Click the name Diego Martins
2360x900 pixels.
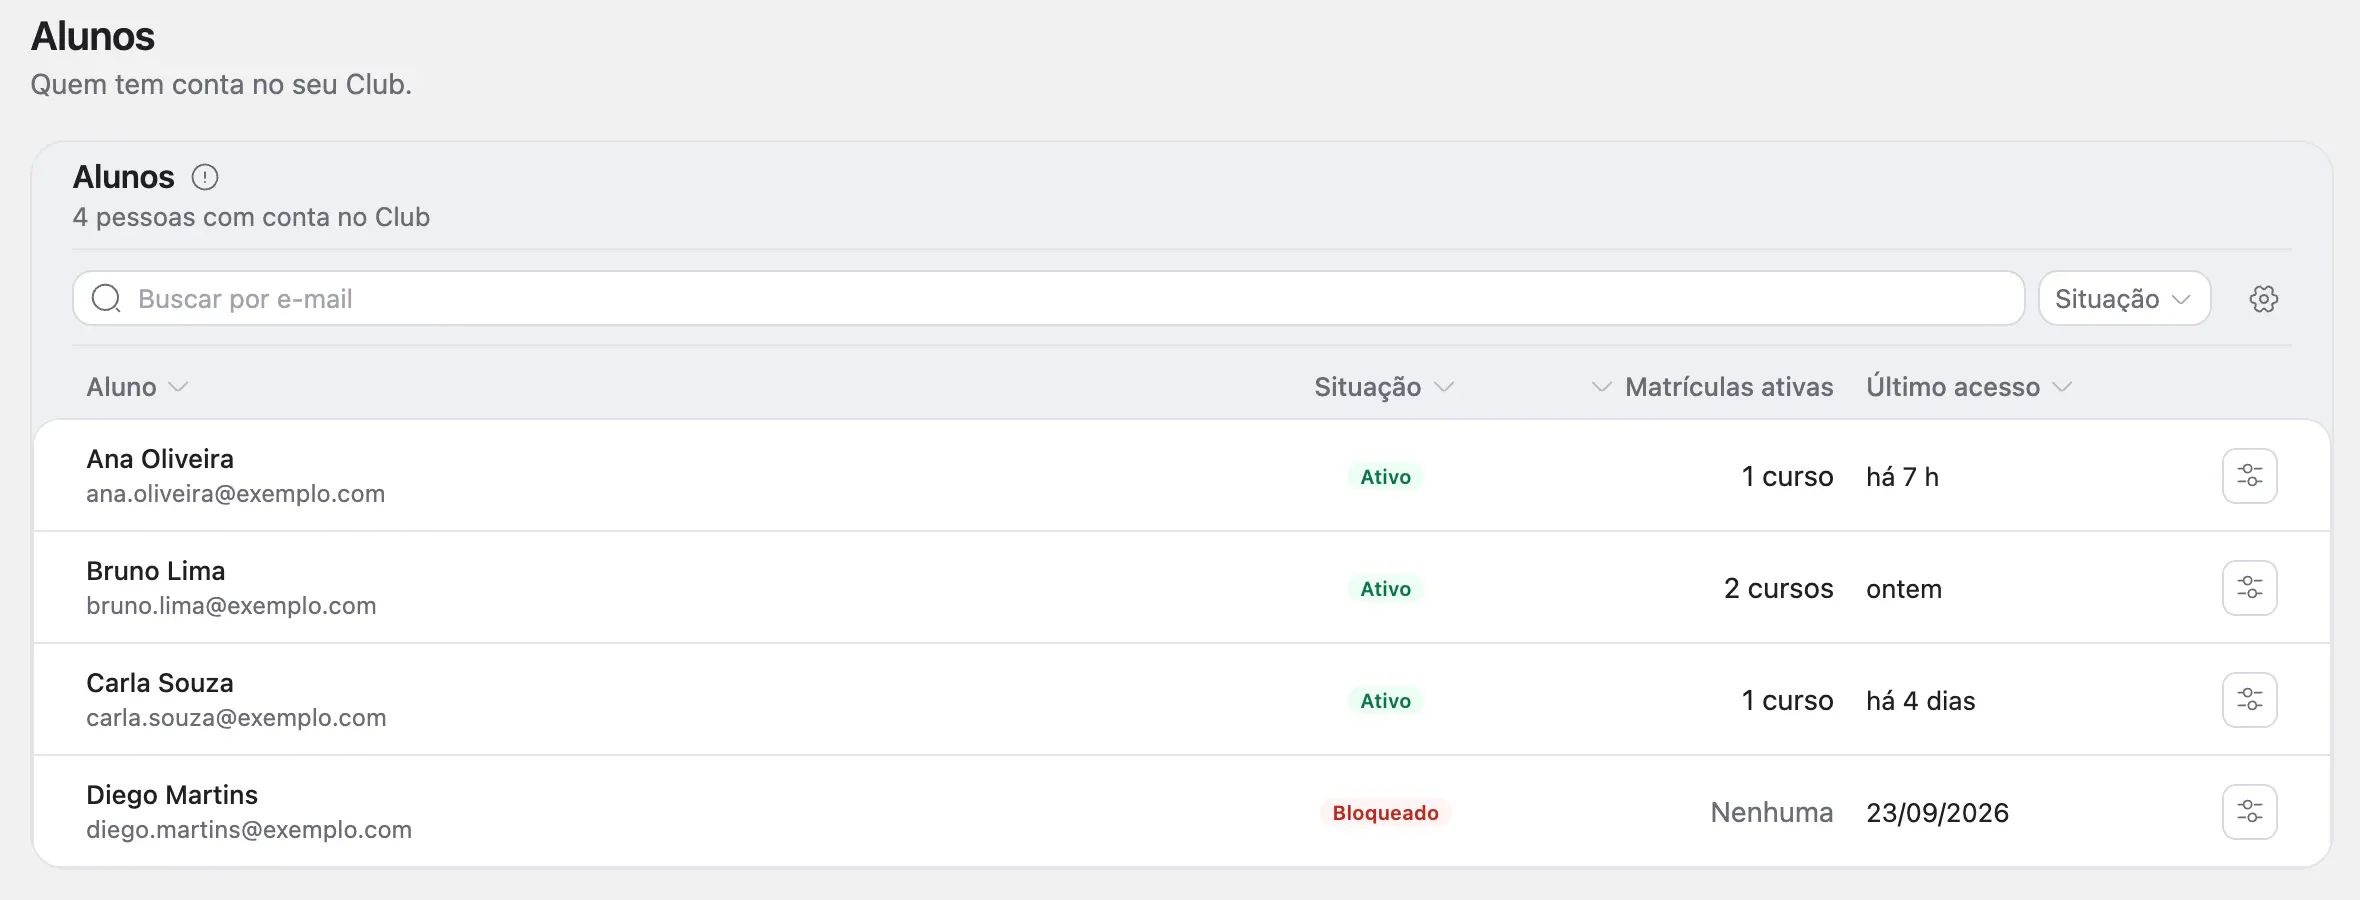click(x=172, y=795)
